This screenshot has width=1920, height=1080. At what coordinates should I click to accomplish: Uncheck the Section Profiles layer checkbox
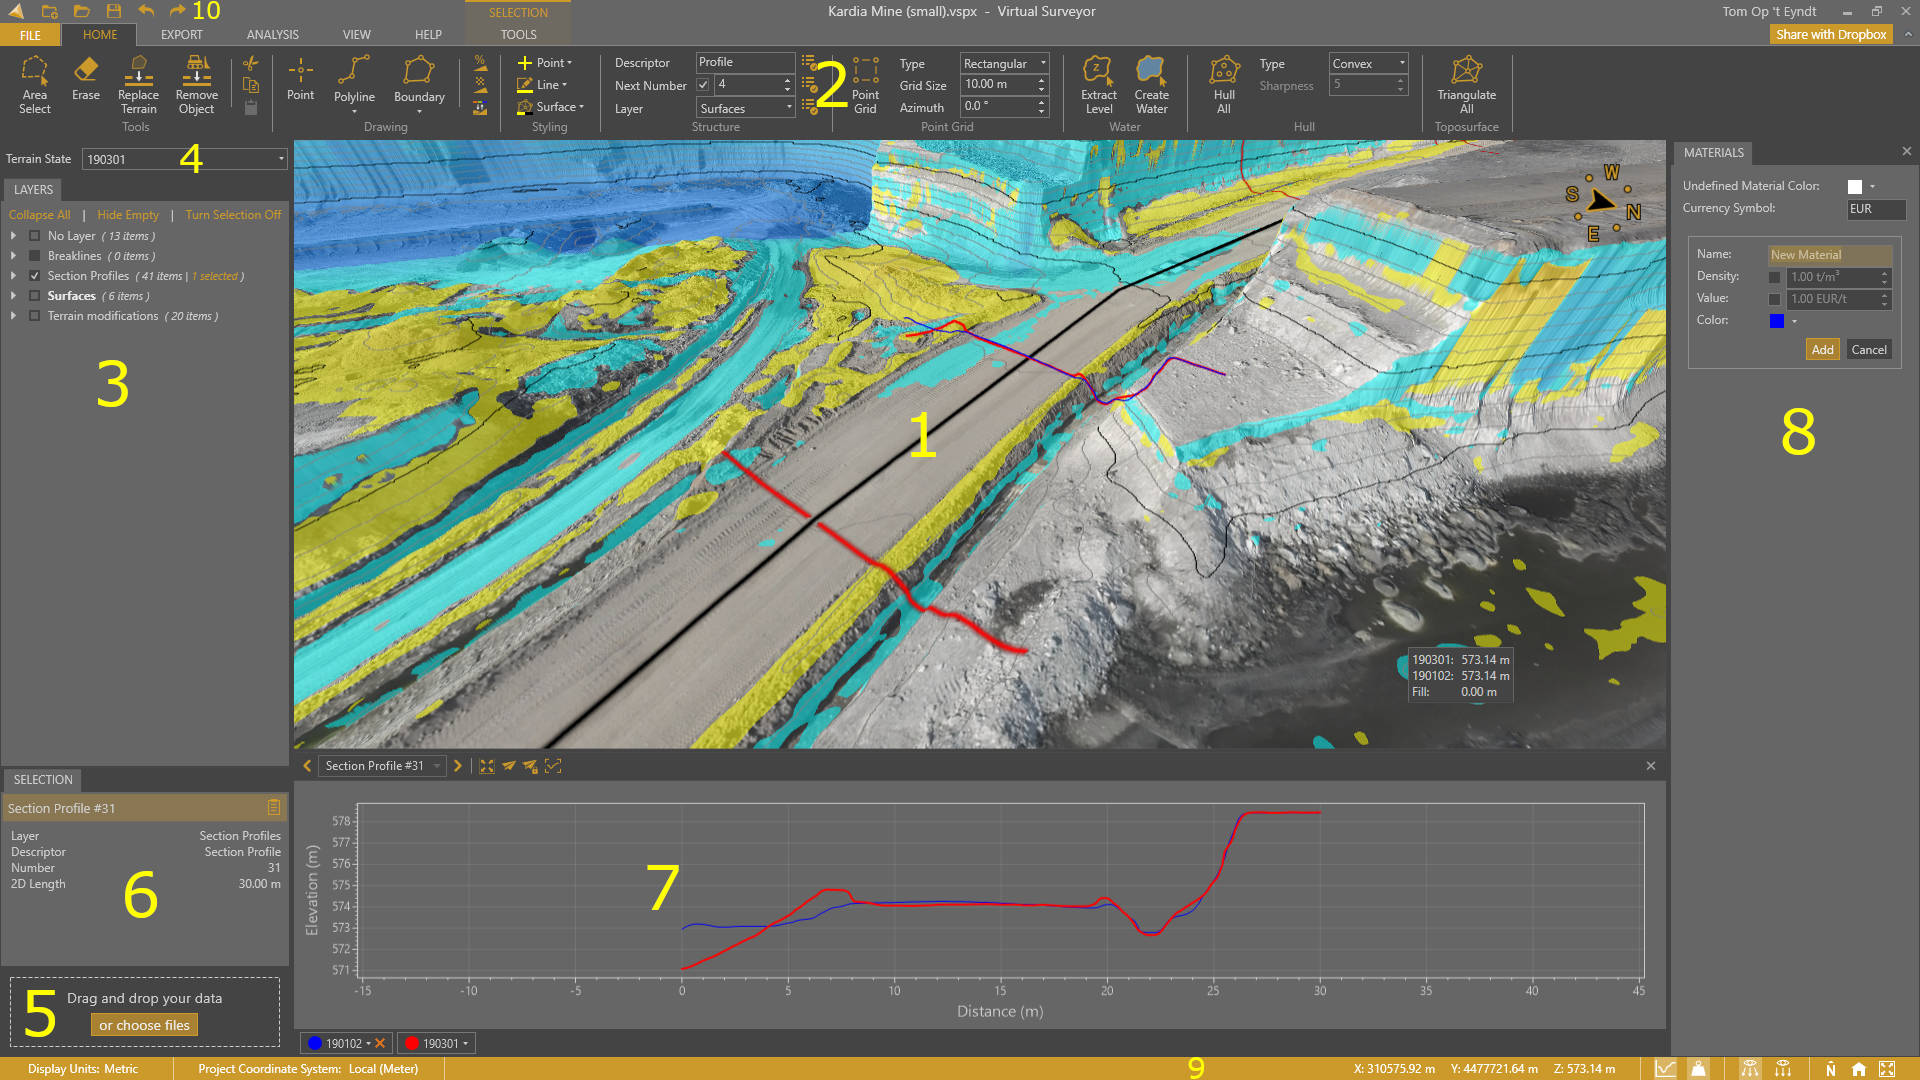[x=35, y=276]
